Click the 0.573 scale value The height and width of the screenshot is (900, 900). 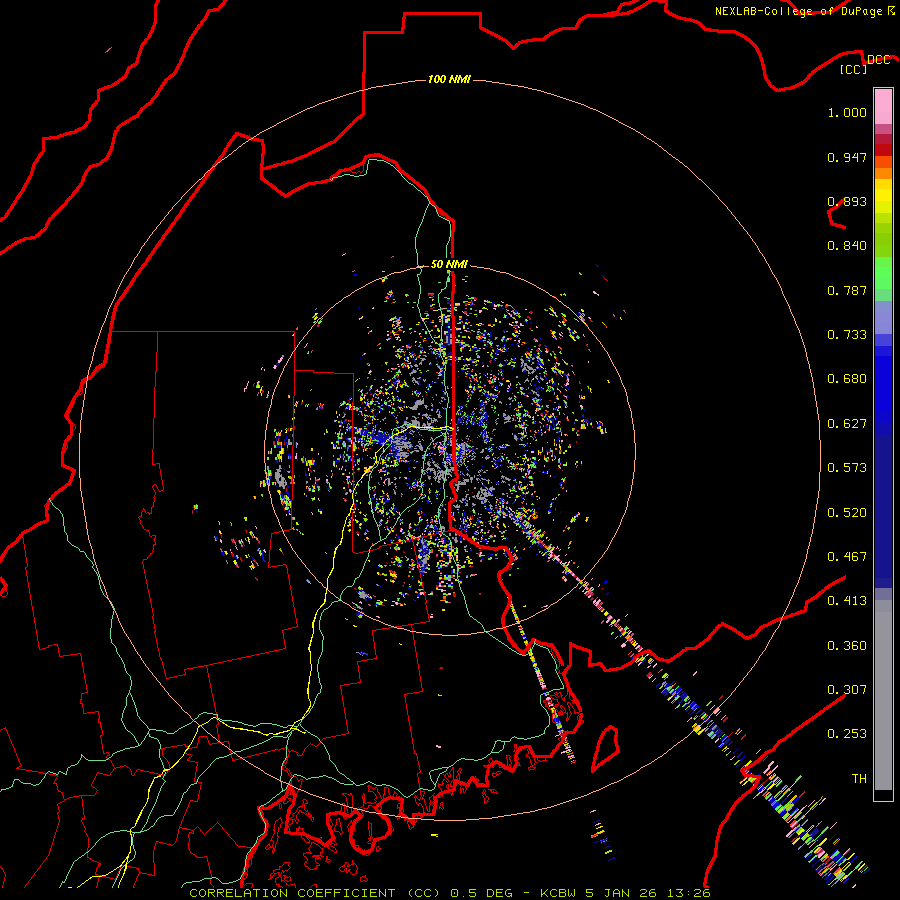pyautogui.click(x=847, y=468)
